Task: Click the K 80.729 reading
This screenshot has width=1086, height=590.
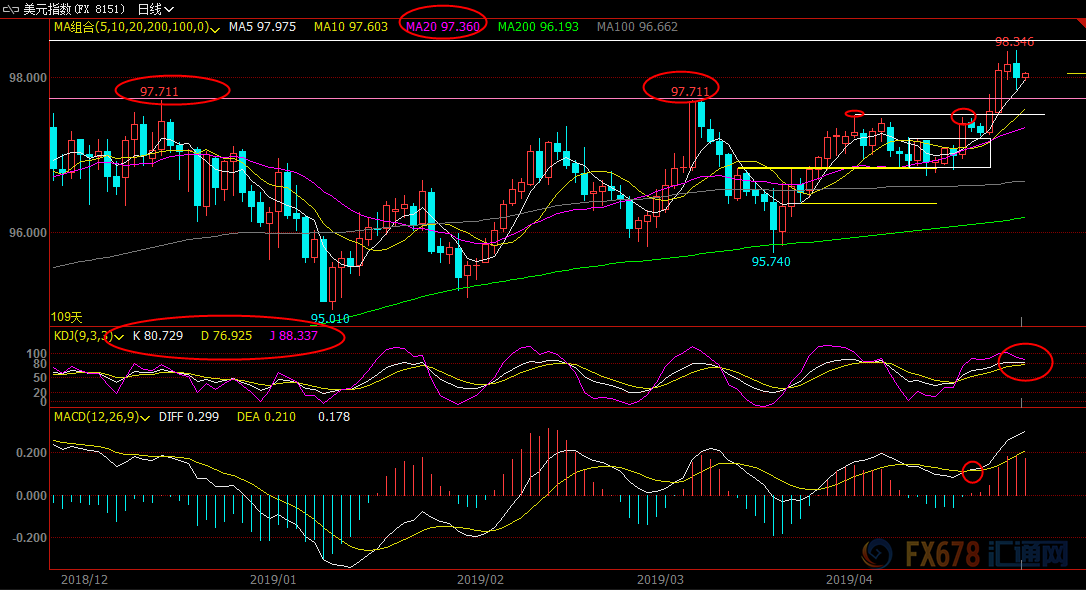Action: [158, 336]
